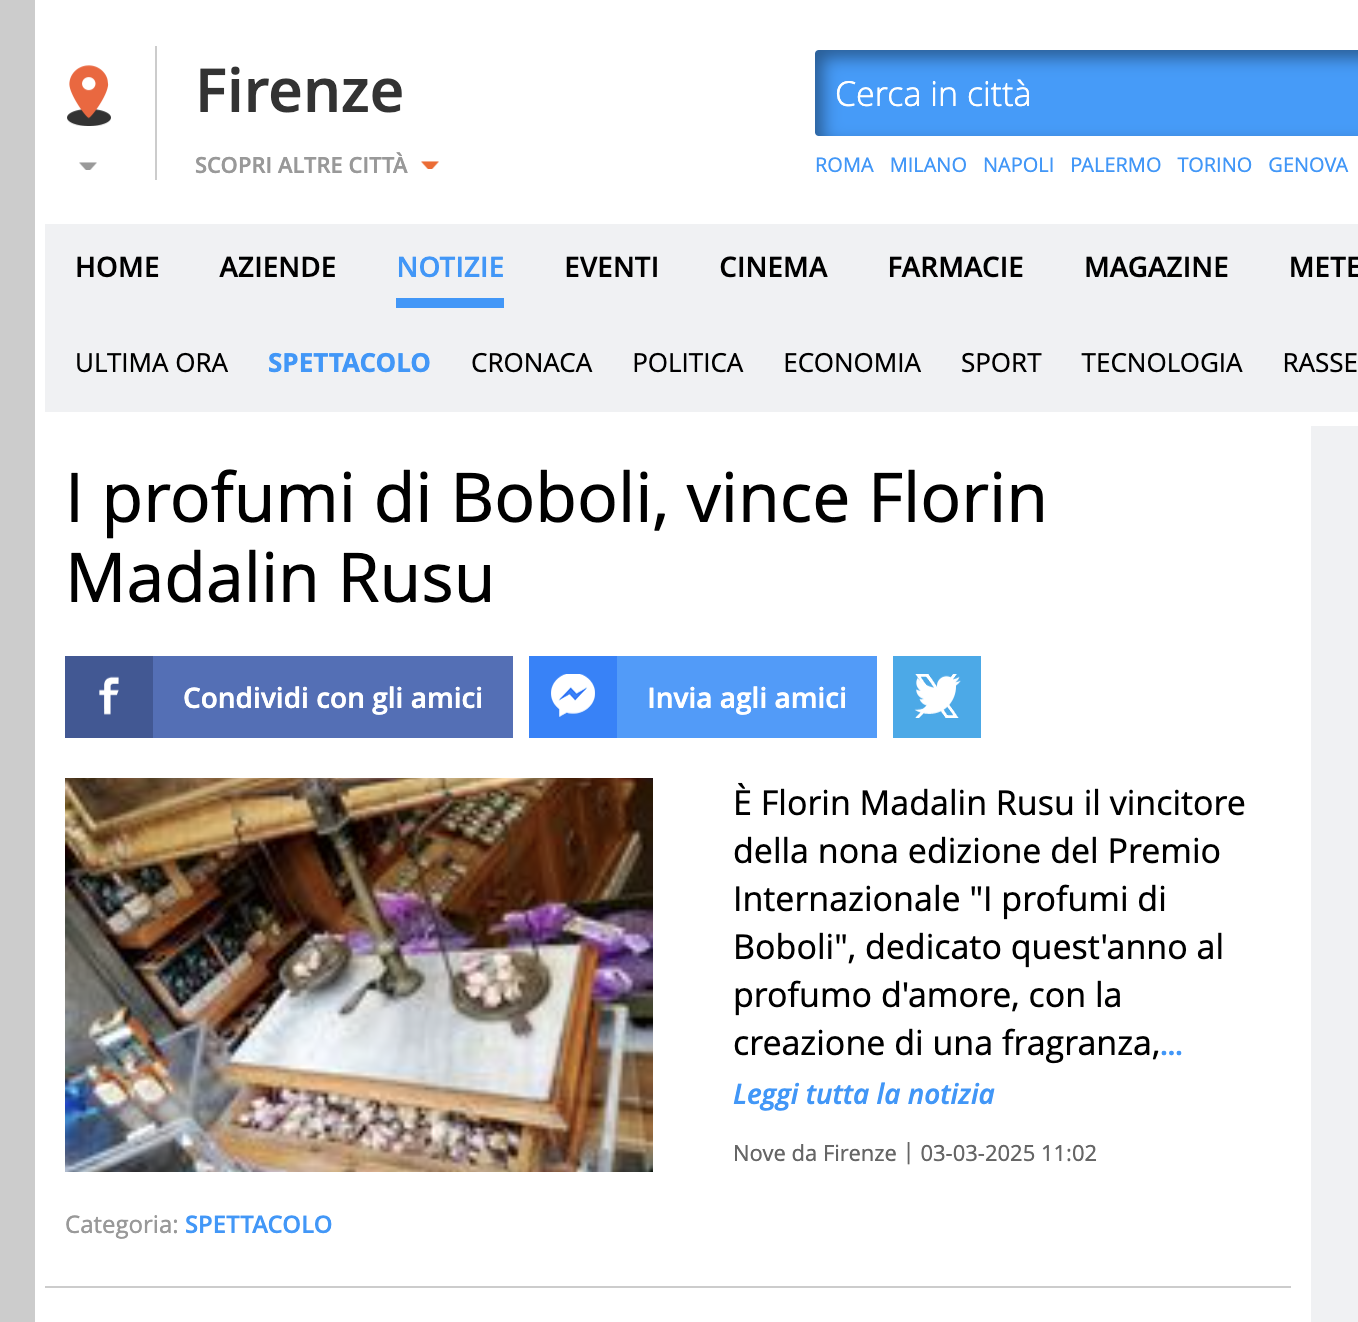Open the perfume scales article thumbnail
1358x1322 pixels.
tap(358, 974)
